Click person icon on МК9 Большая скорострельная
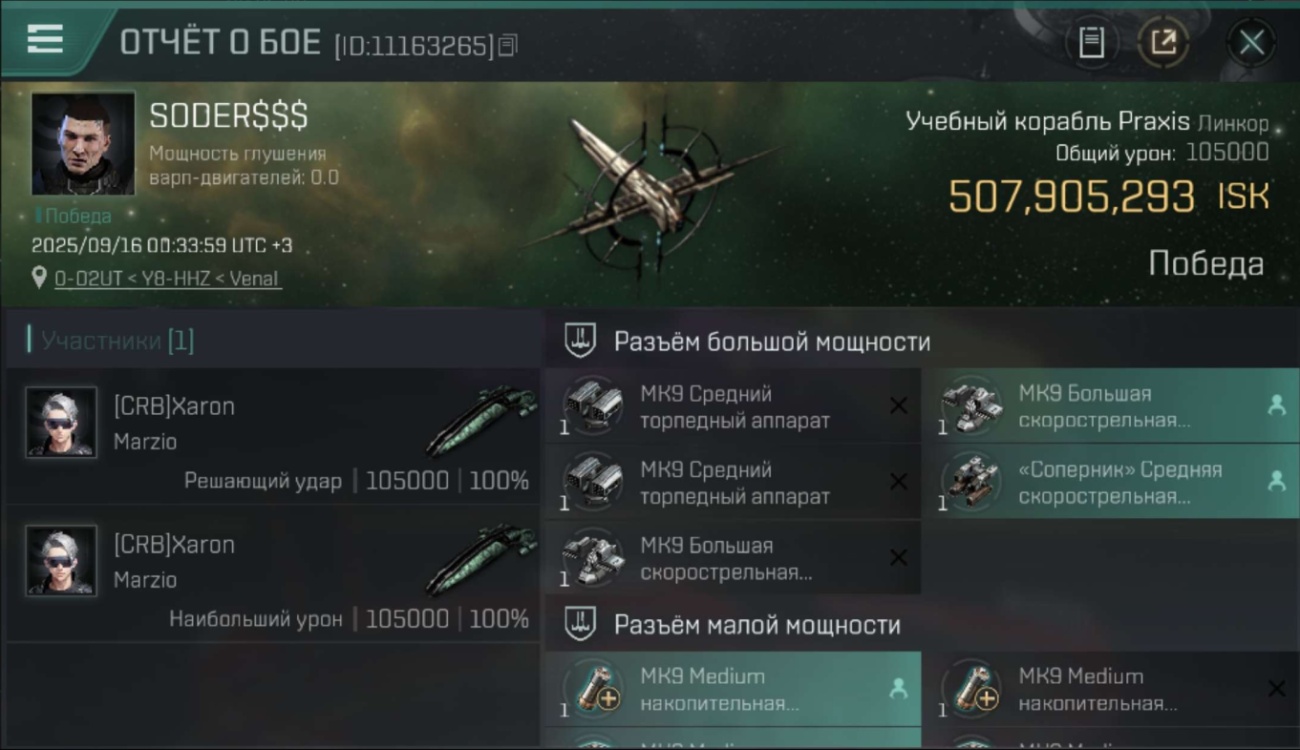 [x=1276, y=405]
